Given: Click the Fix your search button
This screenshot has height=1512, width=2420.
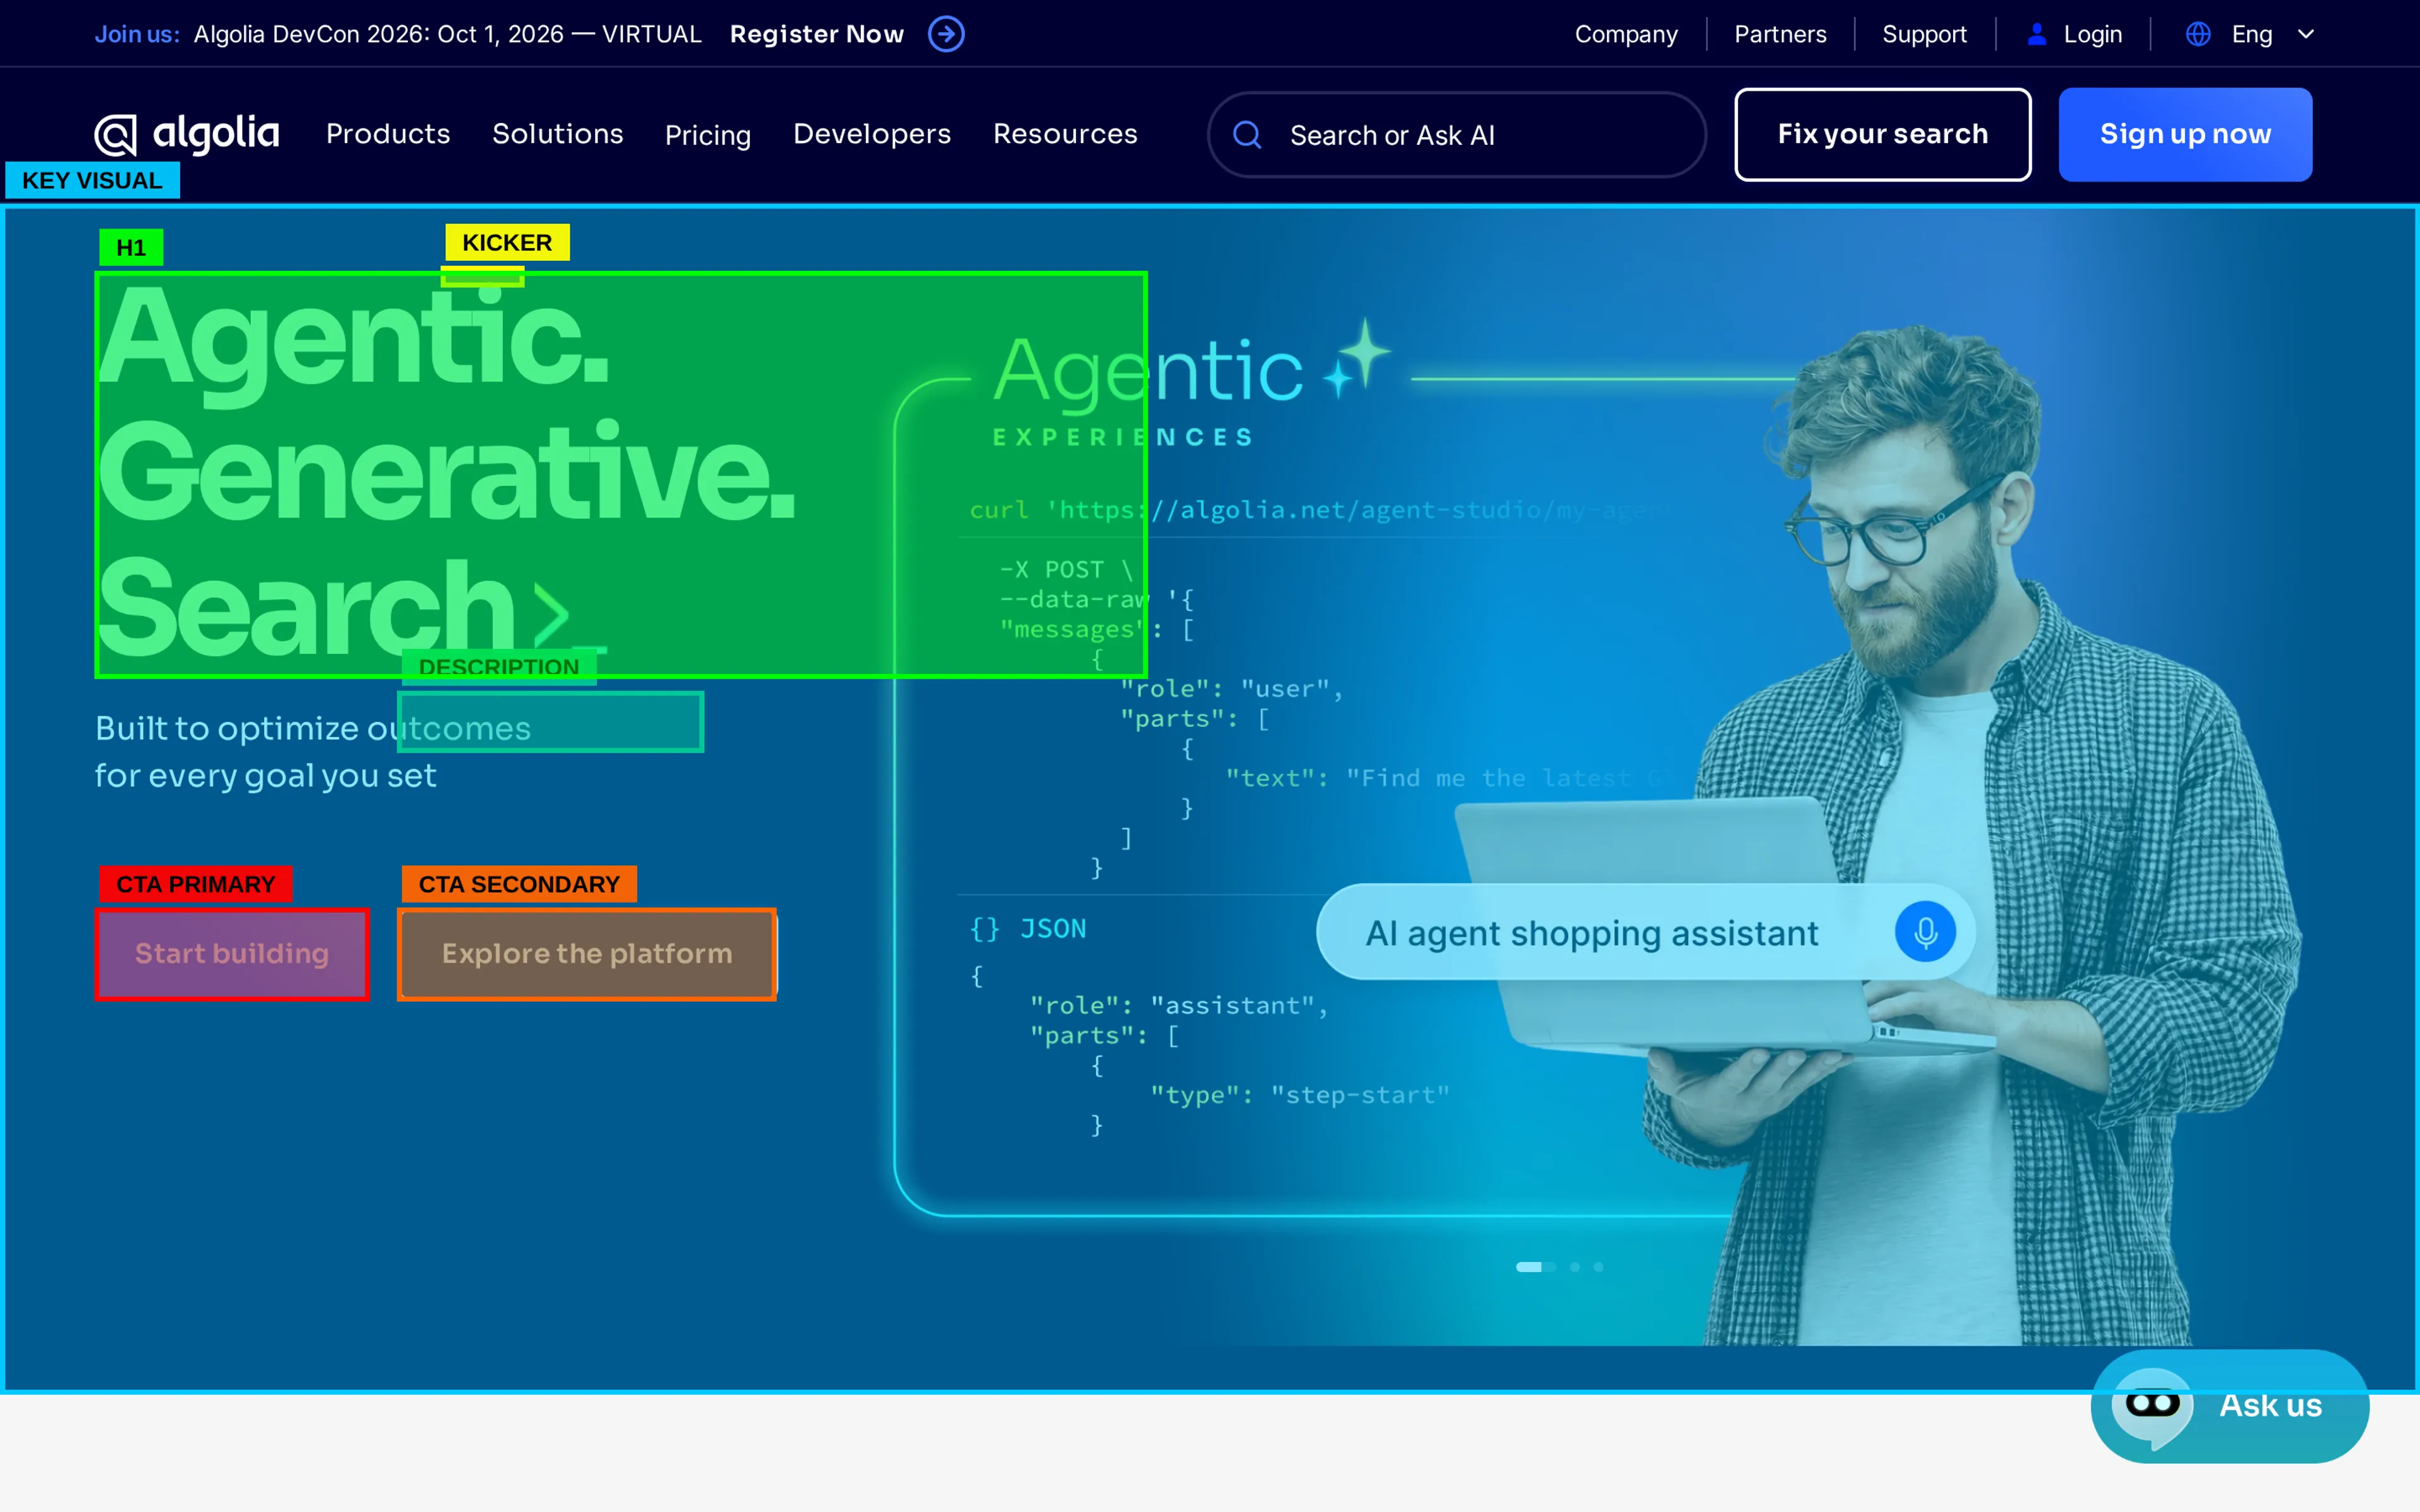Looking at the screenshot, I should click(1883, 134).
